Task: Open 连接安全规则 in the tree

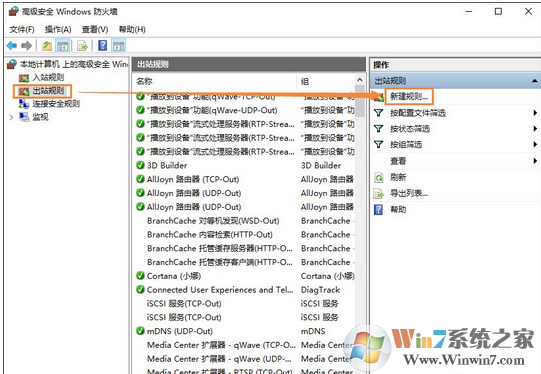Action: click(x=56, y=104)
